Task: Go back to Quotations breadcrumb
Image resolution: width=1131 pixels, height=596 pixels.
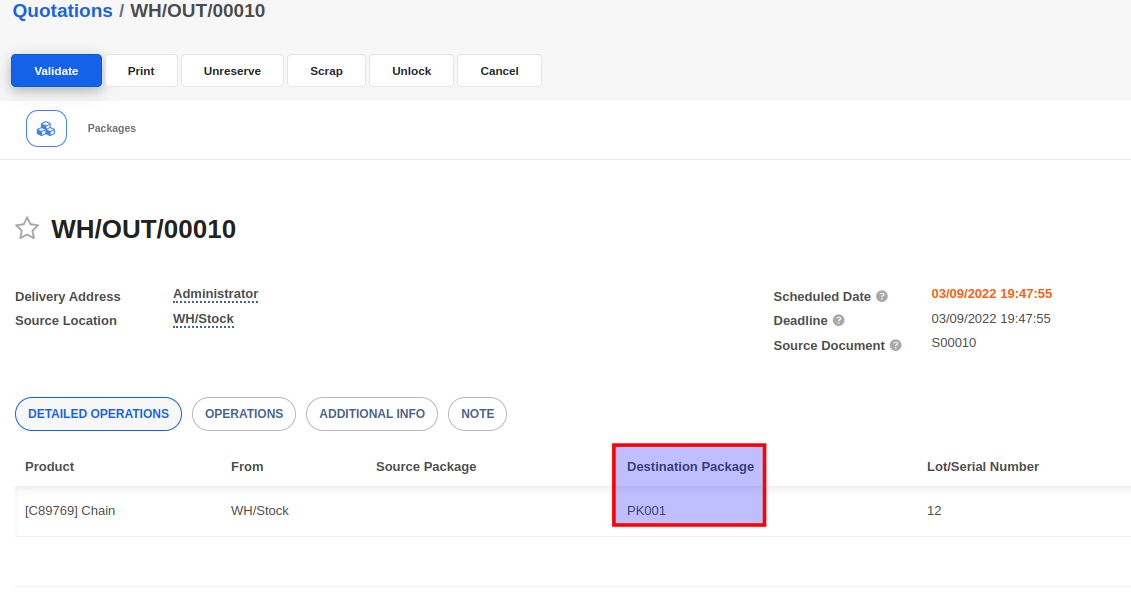Action: [62, 11]
